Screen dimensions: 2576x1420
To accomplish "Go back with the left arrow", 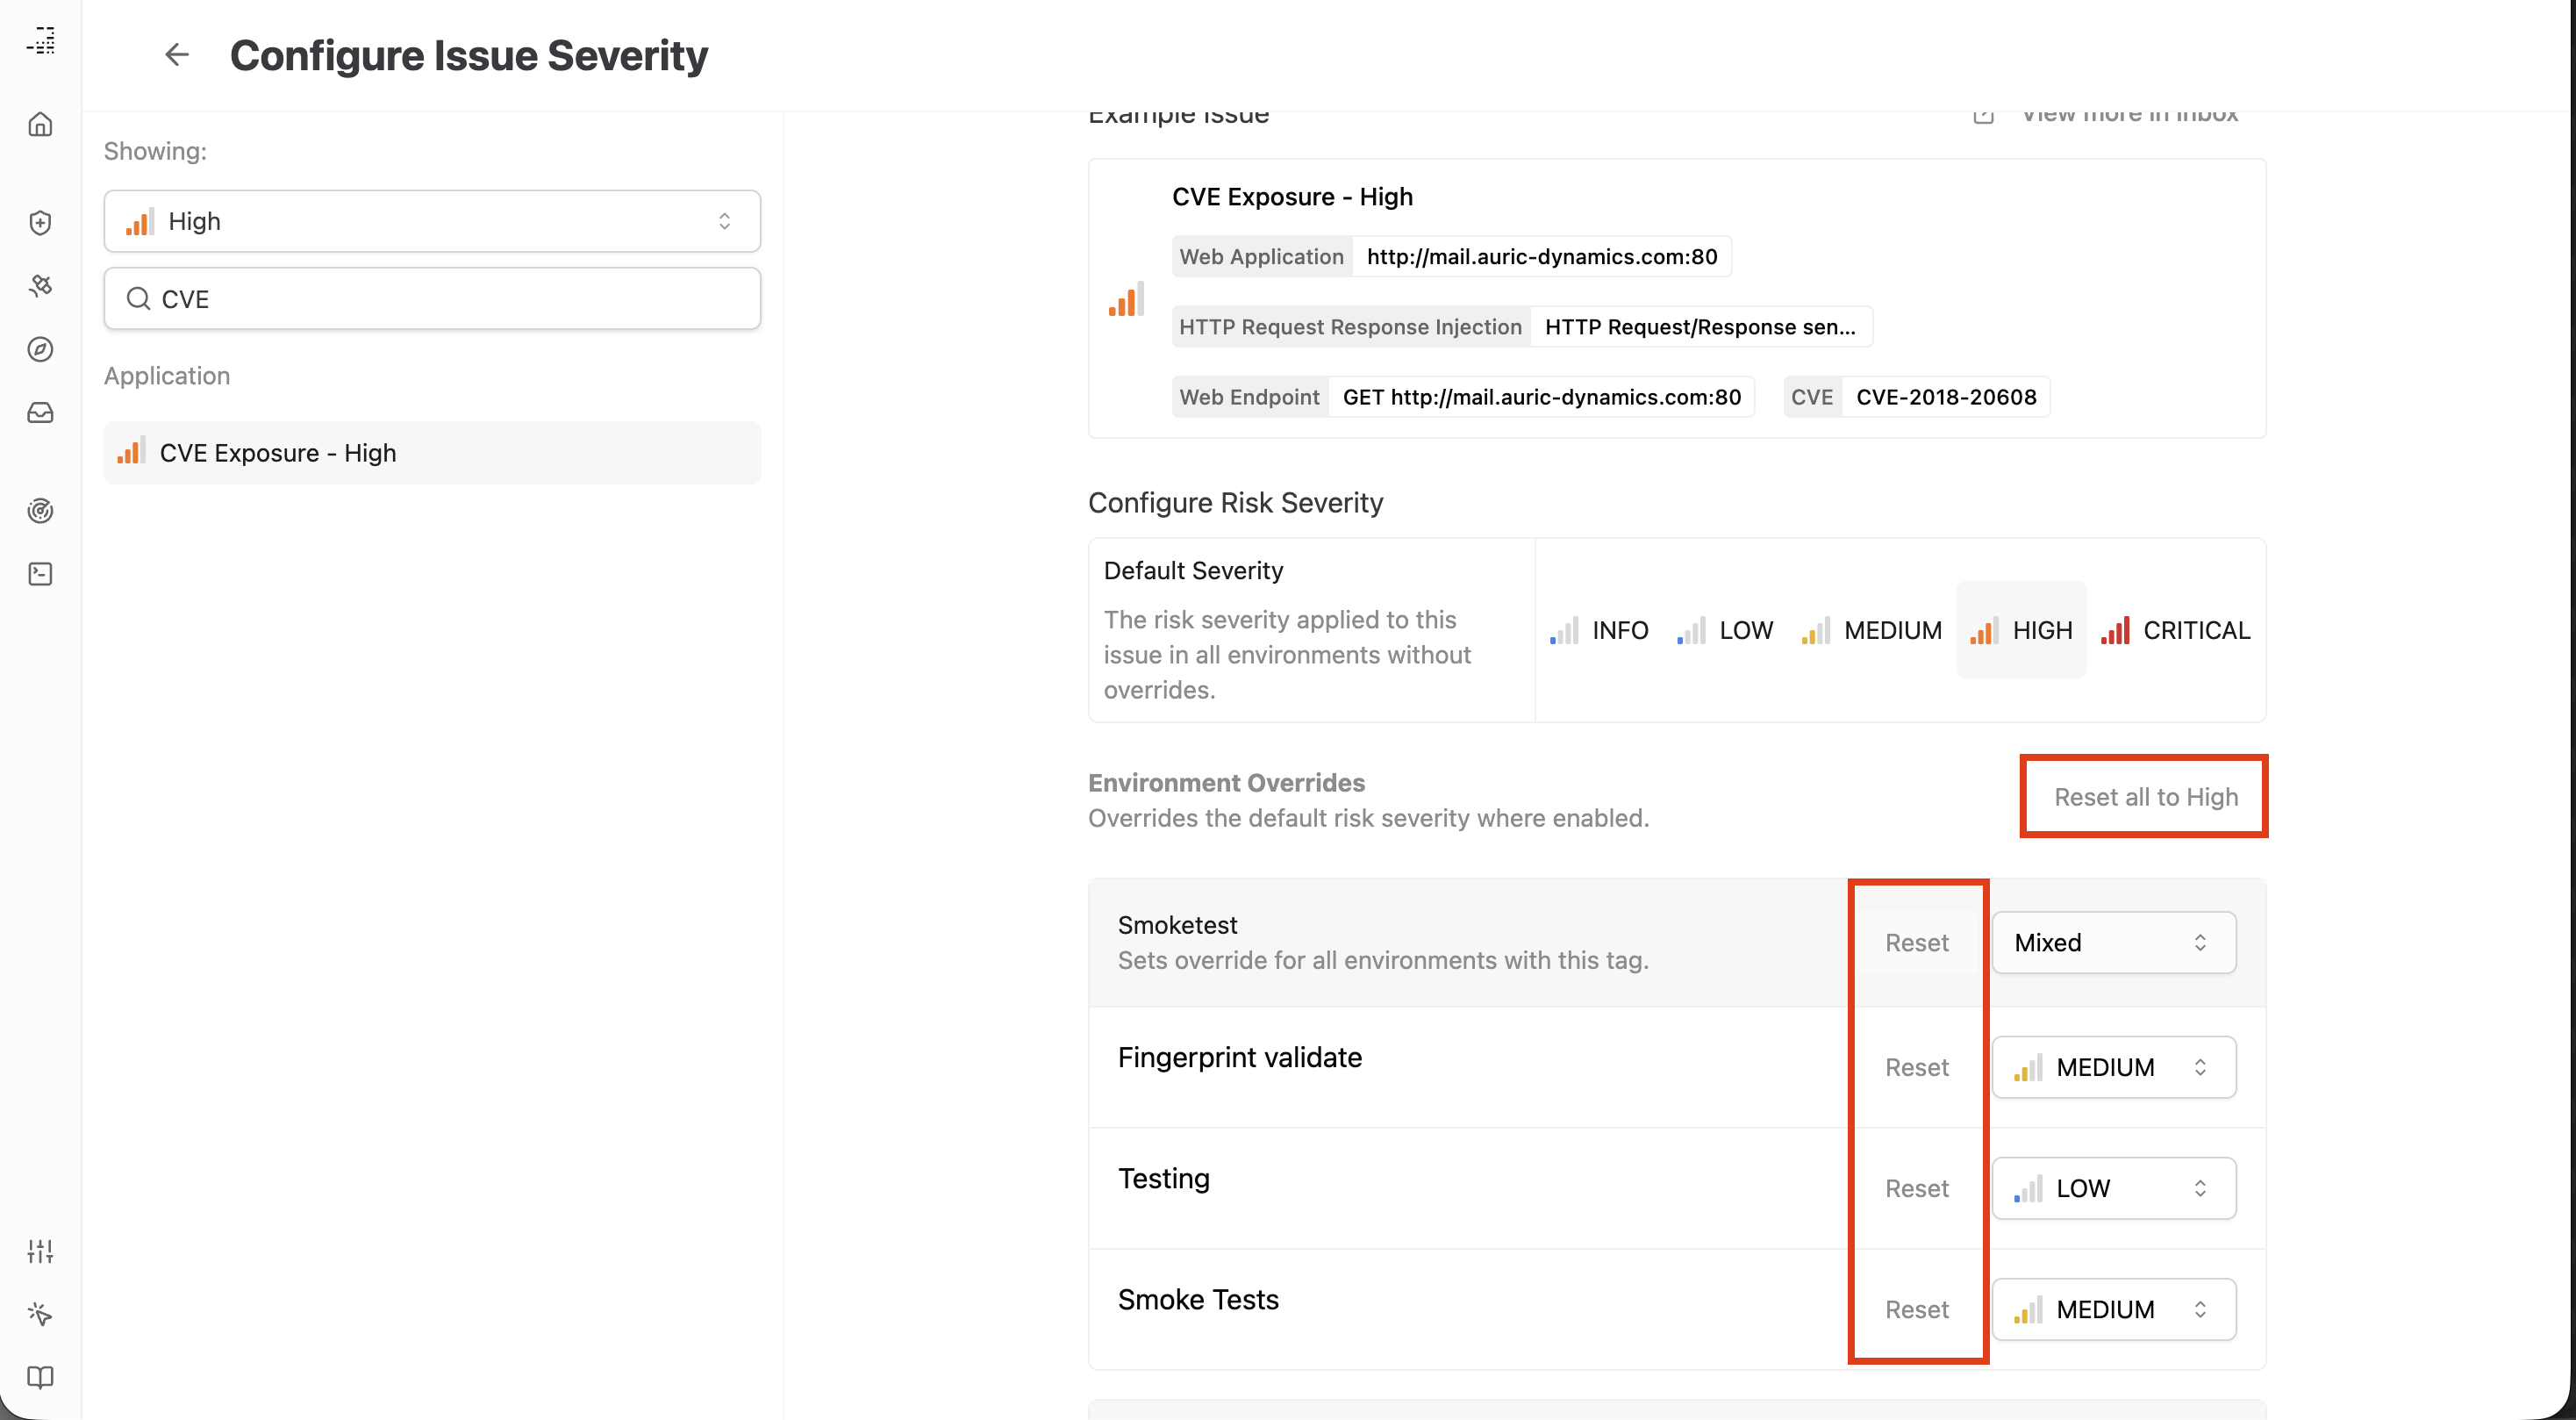I will click(x=177, y=55).
